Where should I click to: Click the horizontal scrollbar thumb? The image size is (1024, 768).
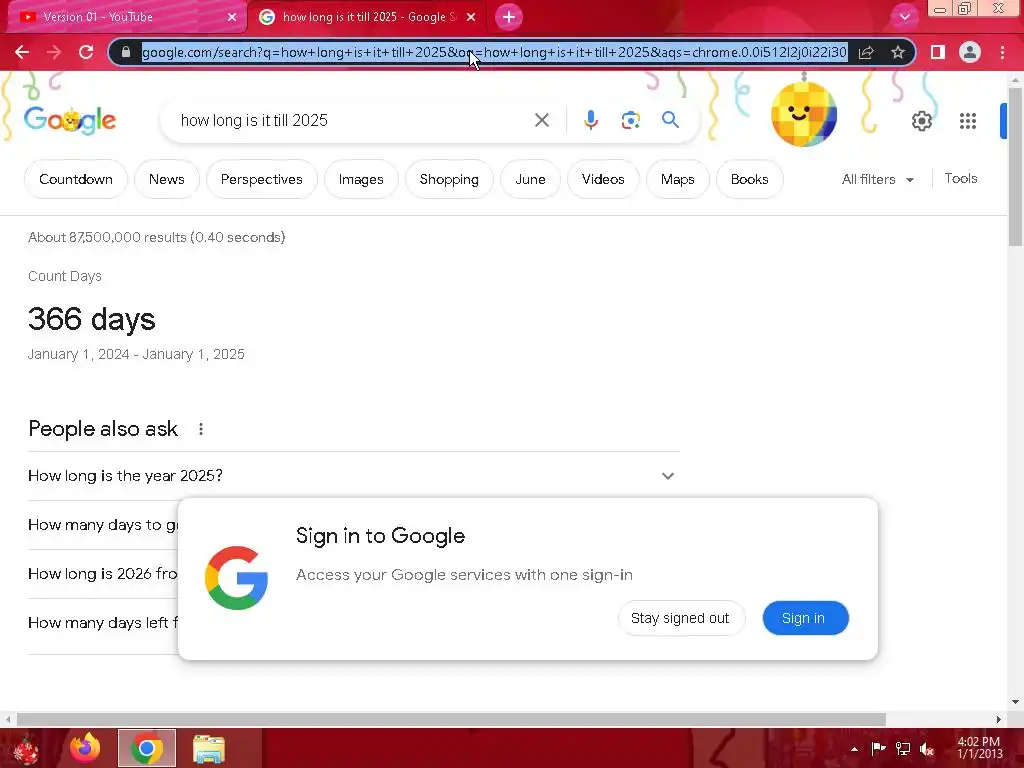coord(451,719)
